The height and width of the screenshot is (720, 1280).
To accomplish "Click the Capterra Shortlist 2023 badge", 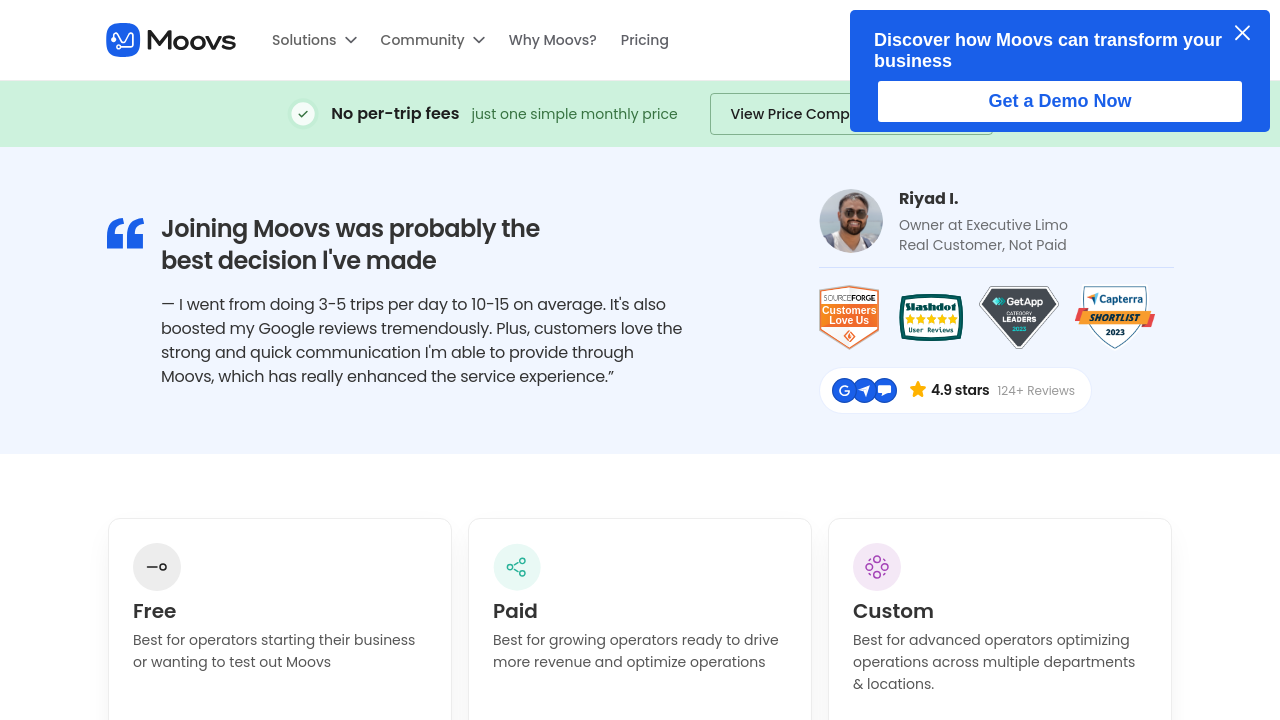I will point(1115,317).
